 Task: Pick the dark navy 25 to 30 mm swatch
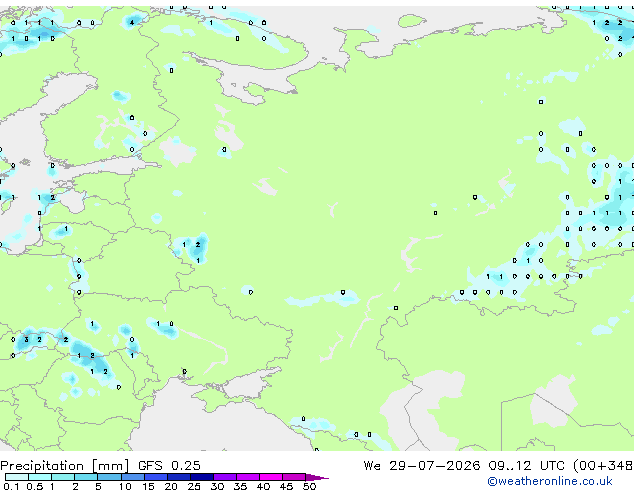pyautogui.click(x=202, y=477)
